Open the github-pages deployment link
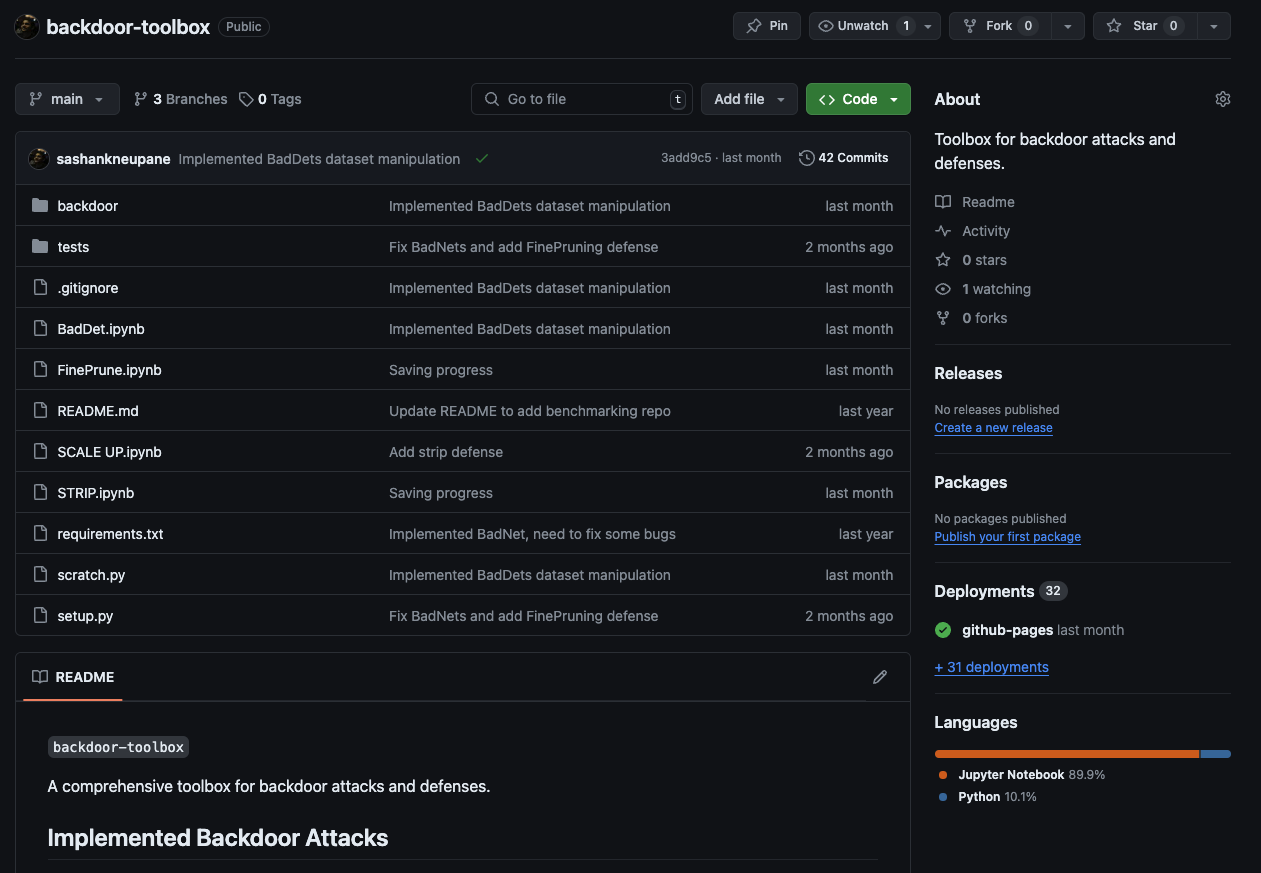 (x=1007, y=630)
